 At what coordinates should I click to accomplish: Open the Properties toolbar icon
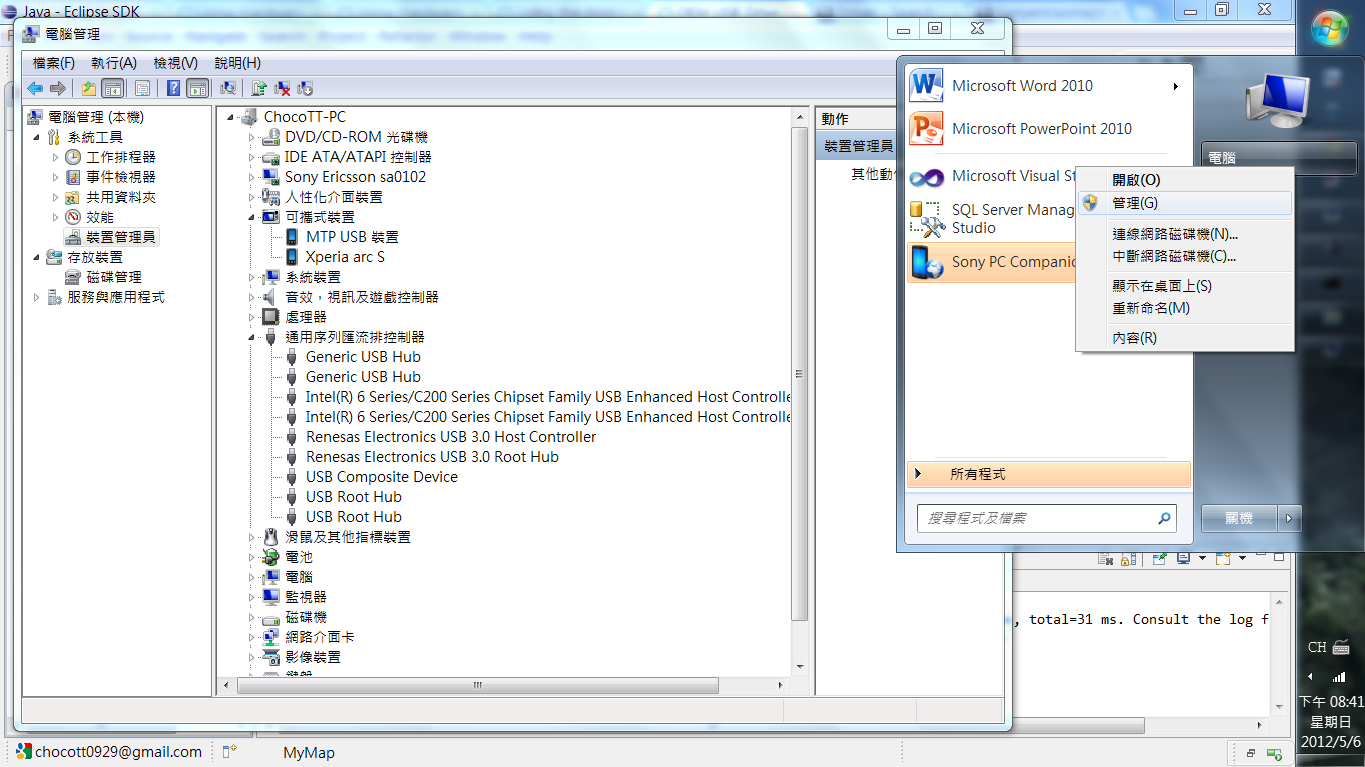tap(142, 88)
